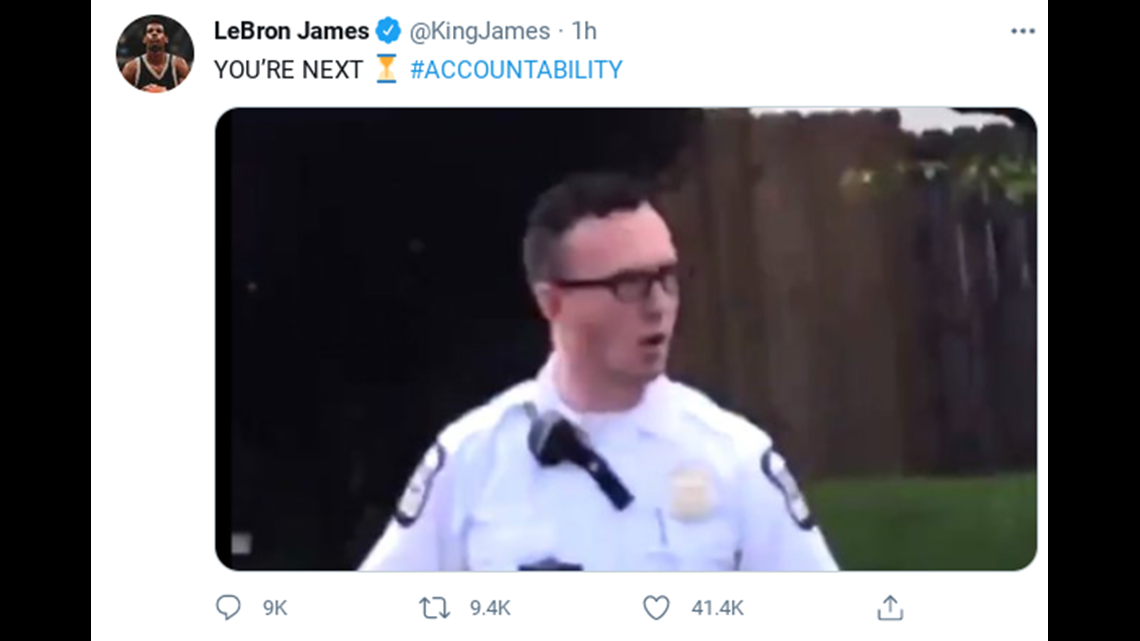This screenshot has width=1140, height=641.
Task: Click the 9K reply count
Action: click(275, 608)
